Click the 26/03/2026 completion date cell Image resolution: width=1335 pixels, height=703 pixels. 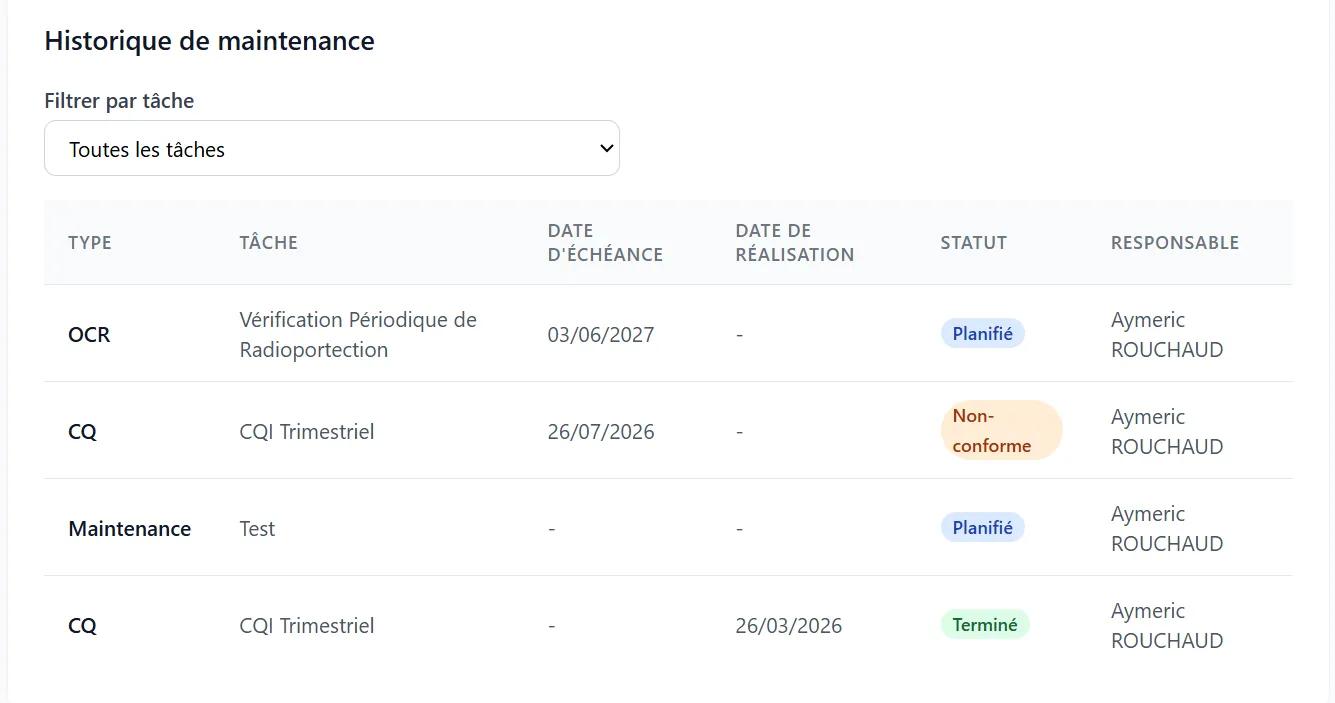789,626
